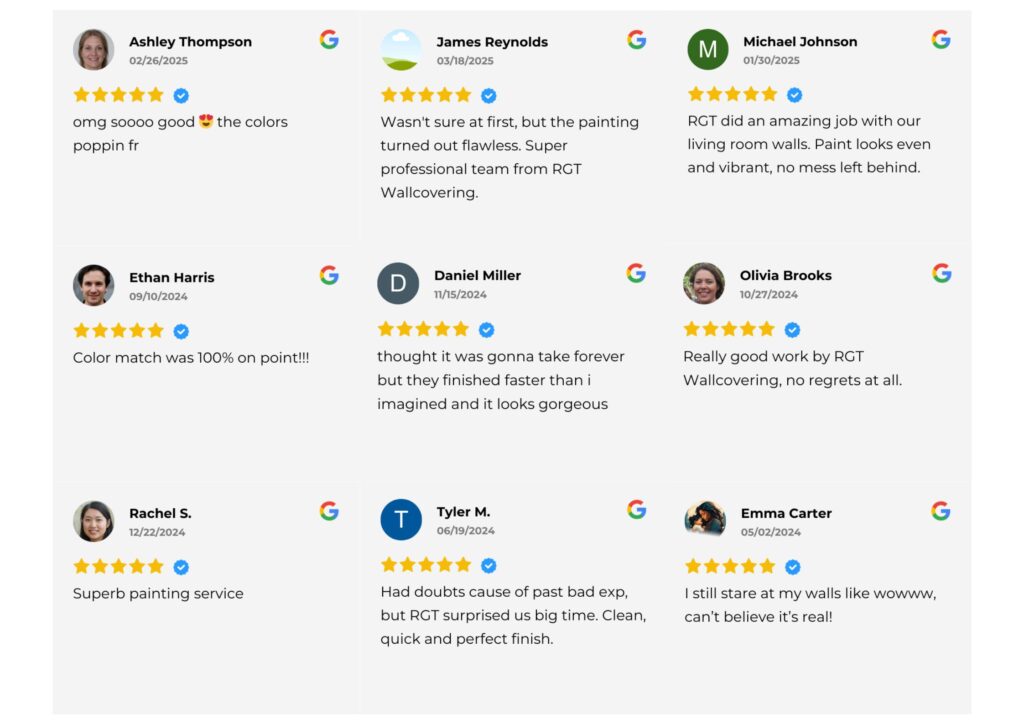
Task: Click the gray D avatar of Daniel Miller
Action: coord(398,283)
